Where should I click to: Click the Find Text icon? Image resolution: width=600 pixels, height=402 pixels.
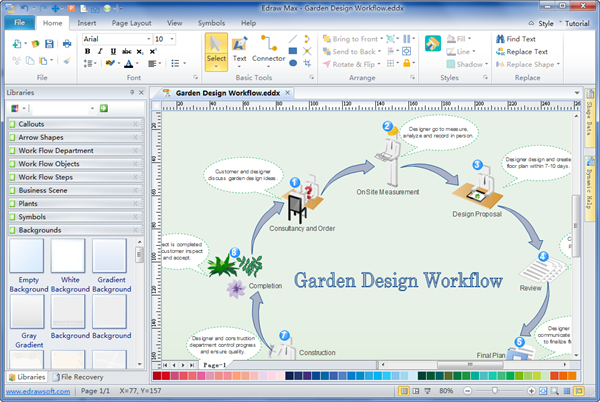pos(498,39)
